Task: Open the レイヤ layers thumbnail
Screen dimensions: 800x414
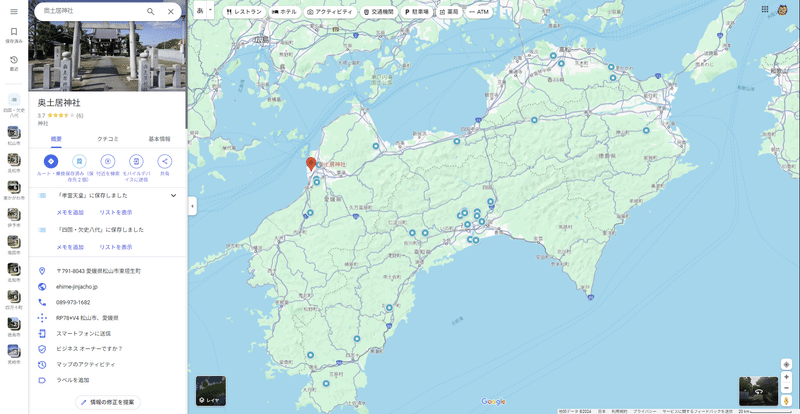Action: (211, 391)
